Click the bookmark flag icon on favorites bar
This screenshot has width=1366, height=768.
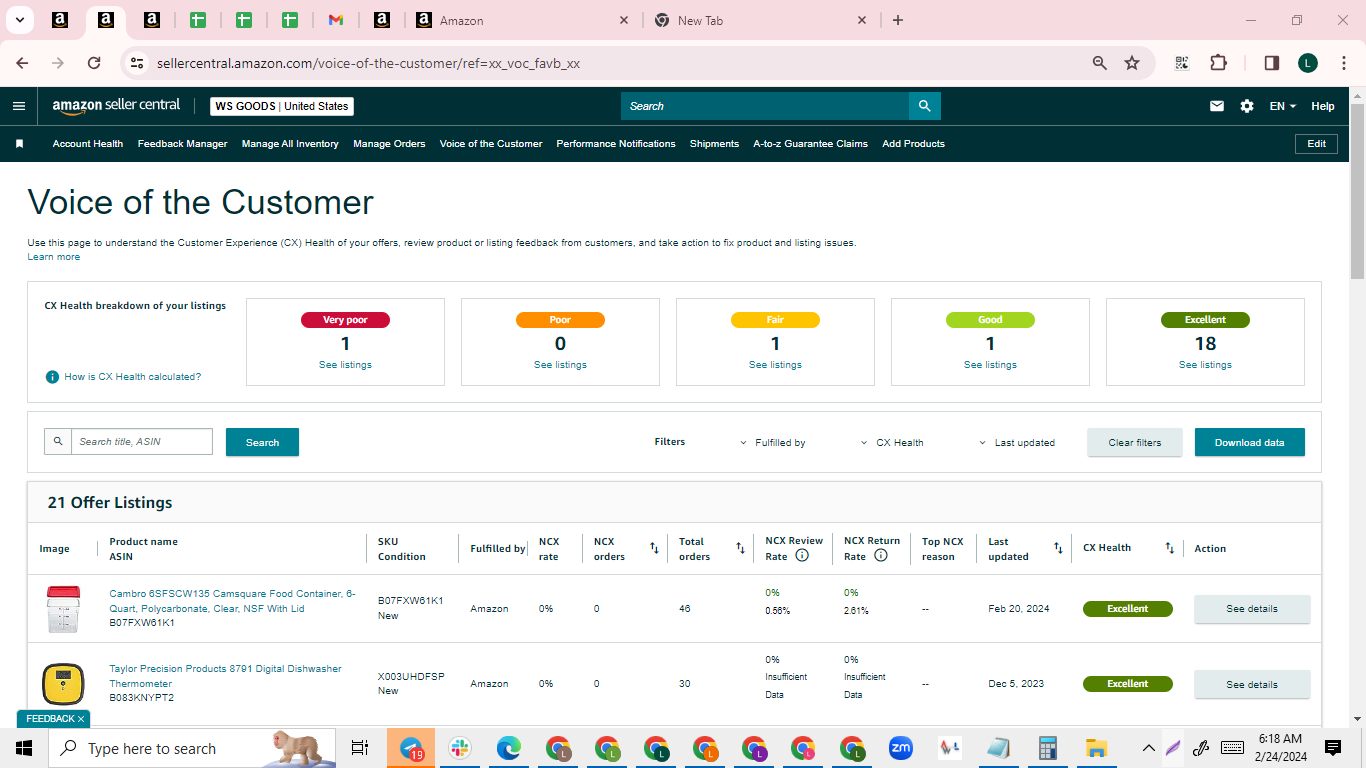[x=19, y=144]
